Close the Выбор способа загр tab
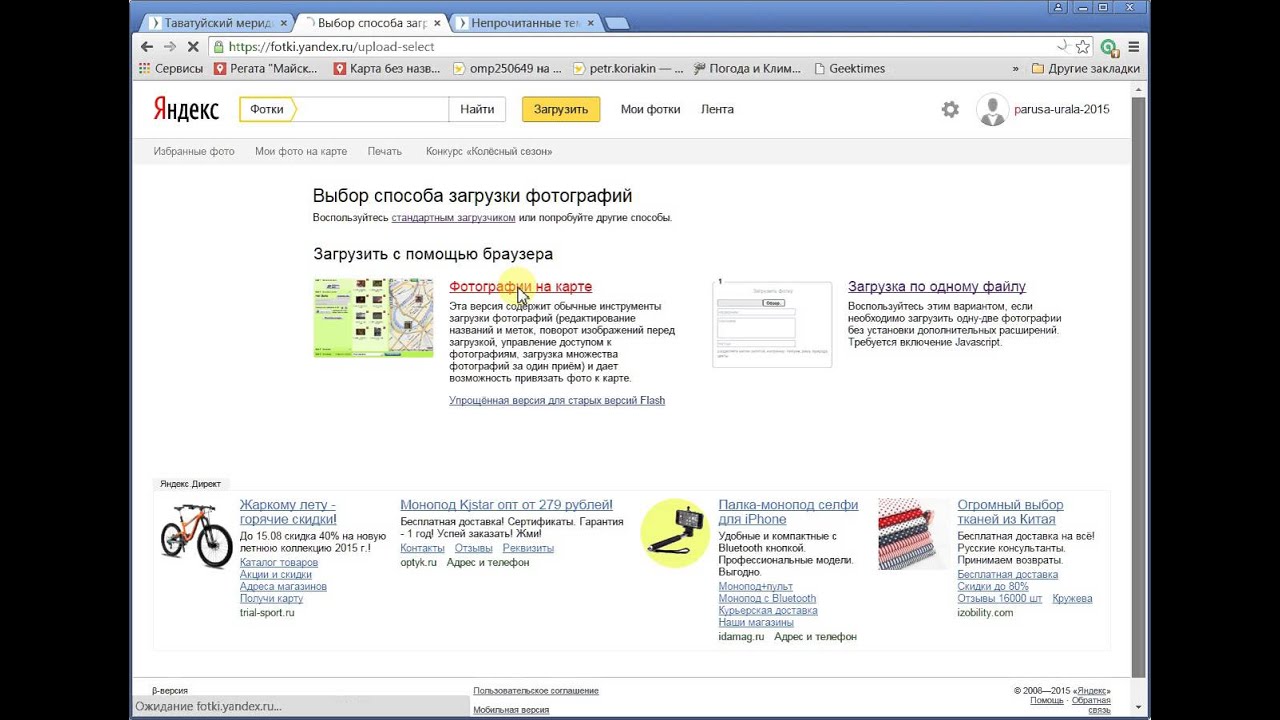 click(x=437, y=23)
